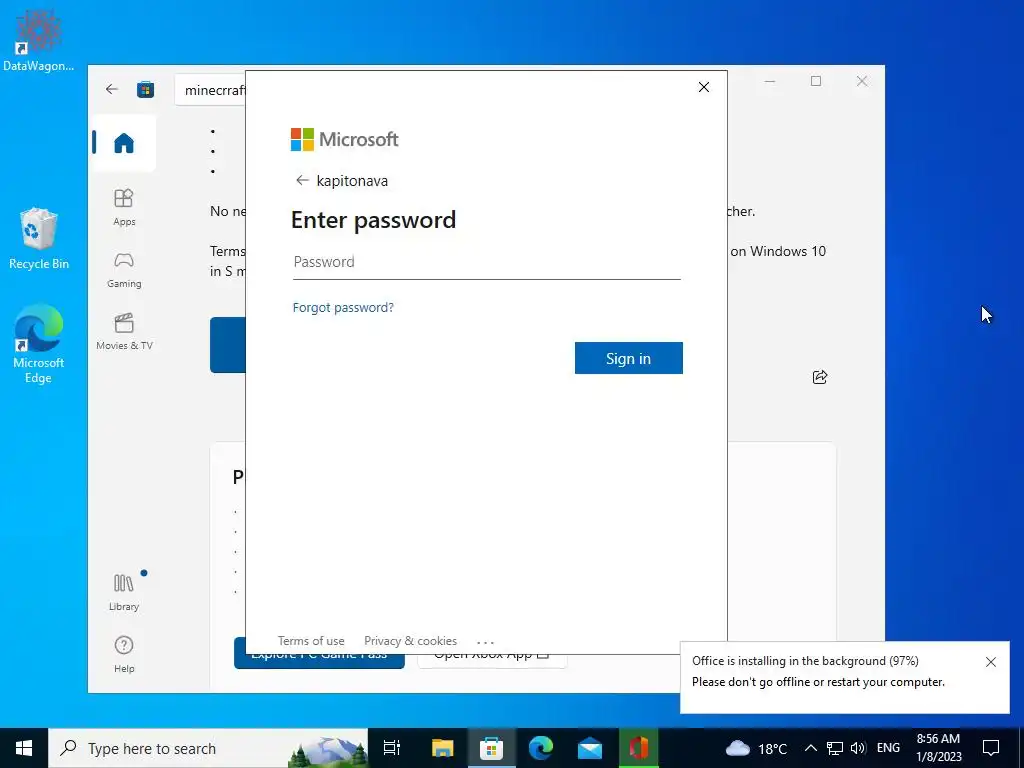The image size is (1024, 768).
Task: Click the ENG language indicator
Action: [888, 748]
